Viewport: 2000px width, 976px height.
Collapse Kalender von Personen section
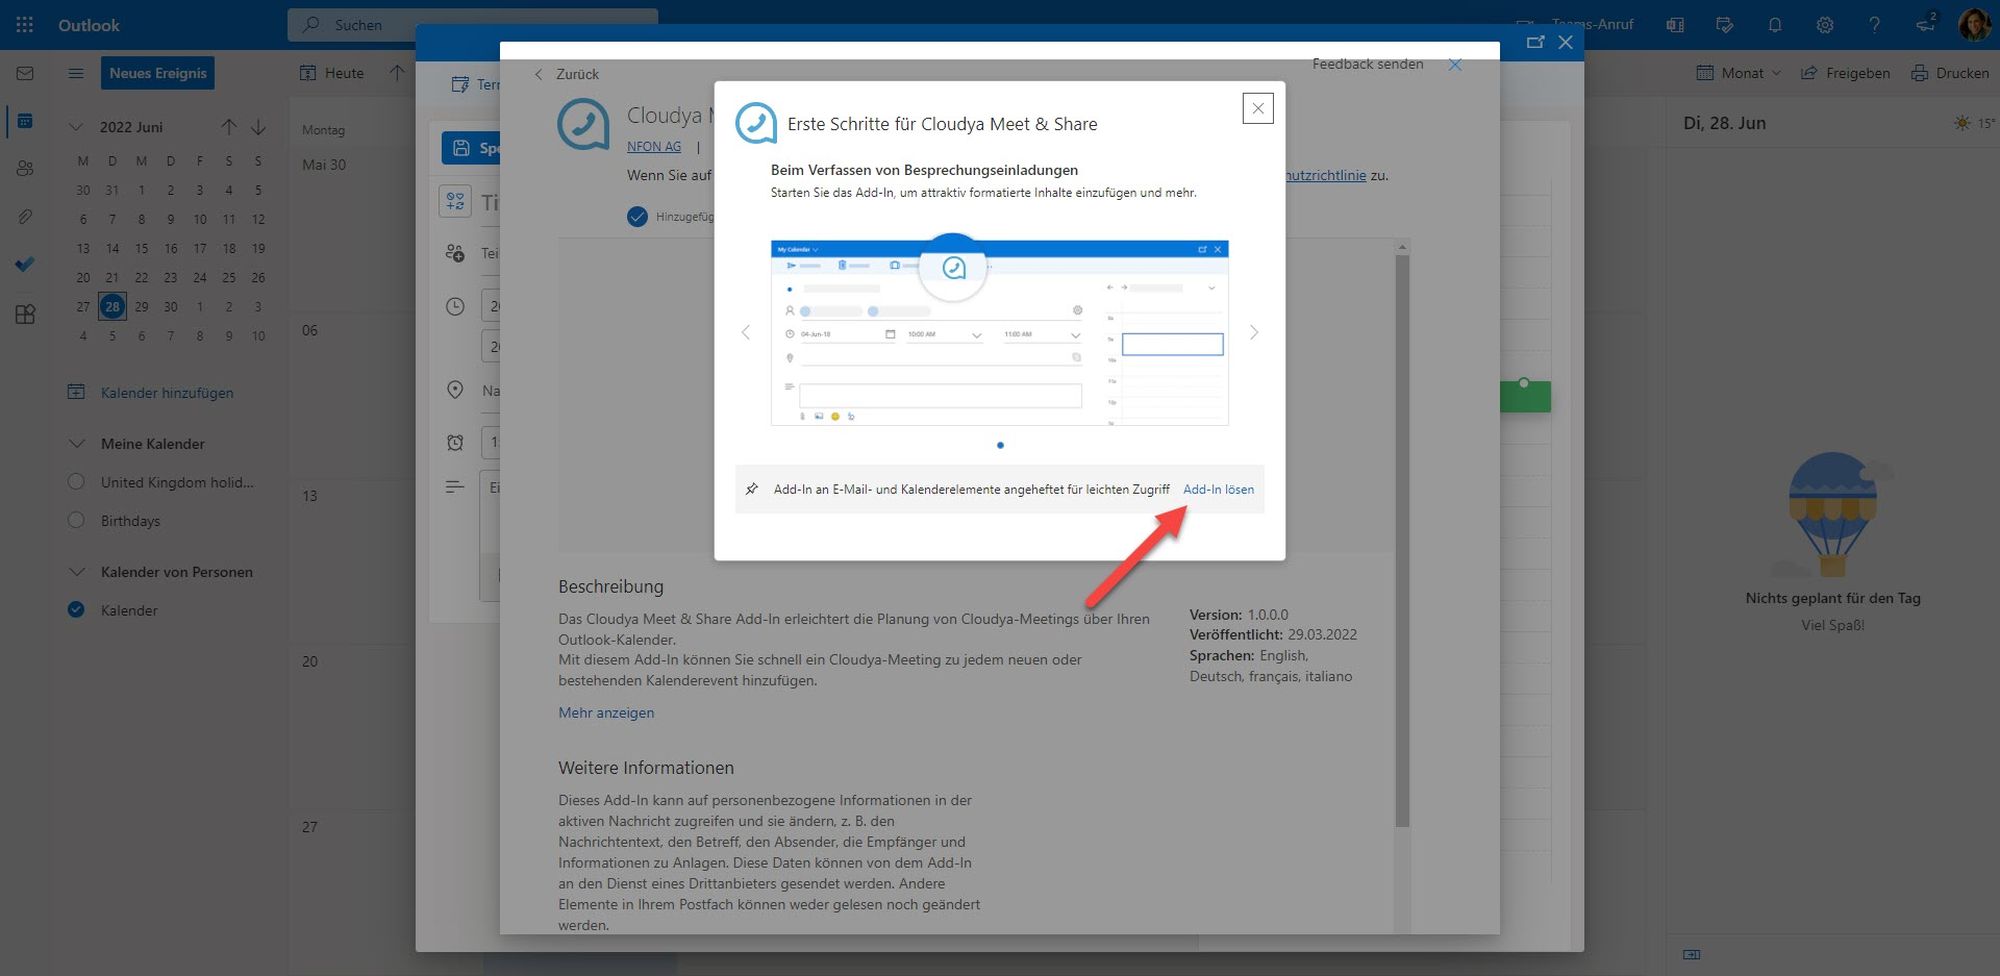pos(76,572)
